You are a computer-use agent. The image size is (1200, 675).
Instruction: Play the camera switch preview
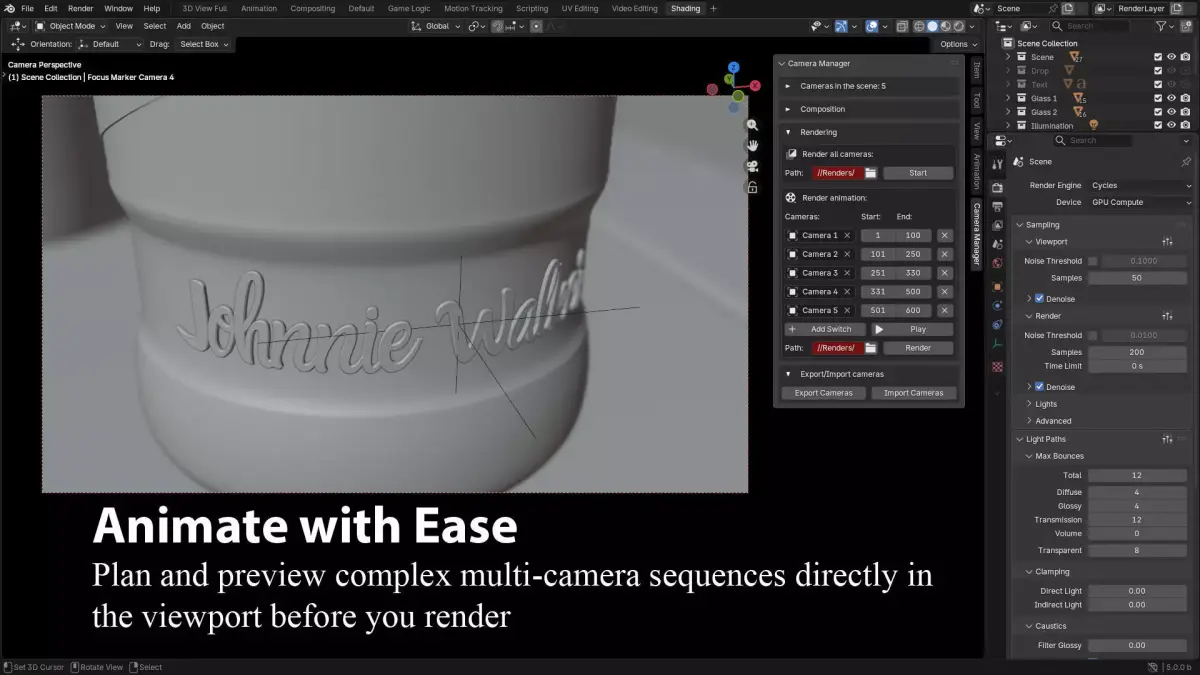coord(911,329)
